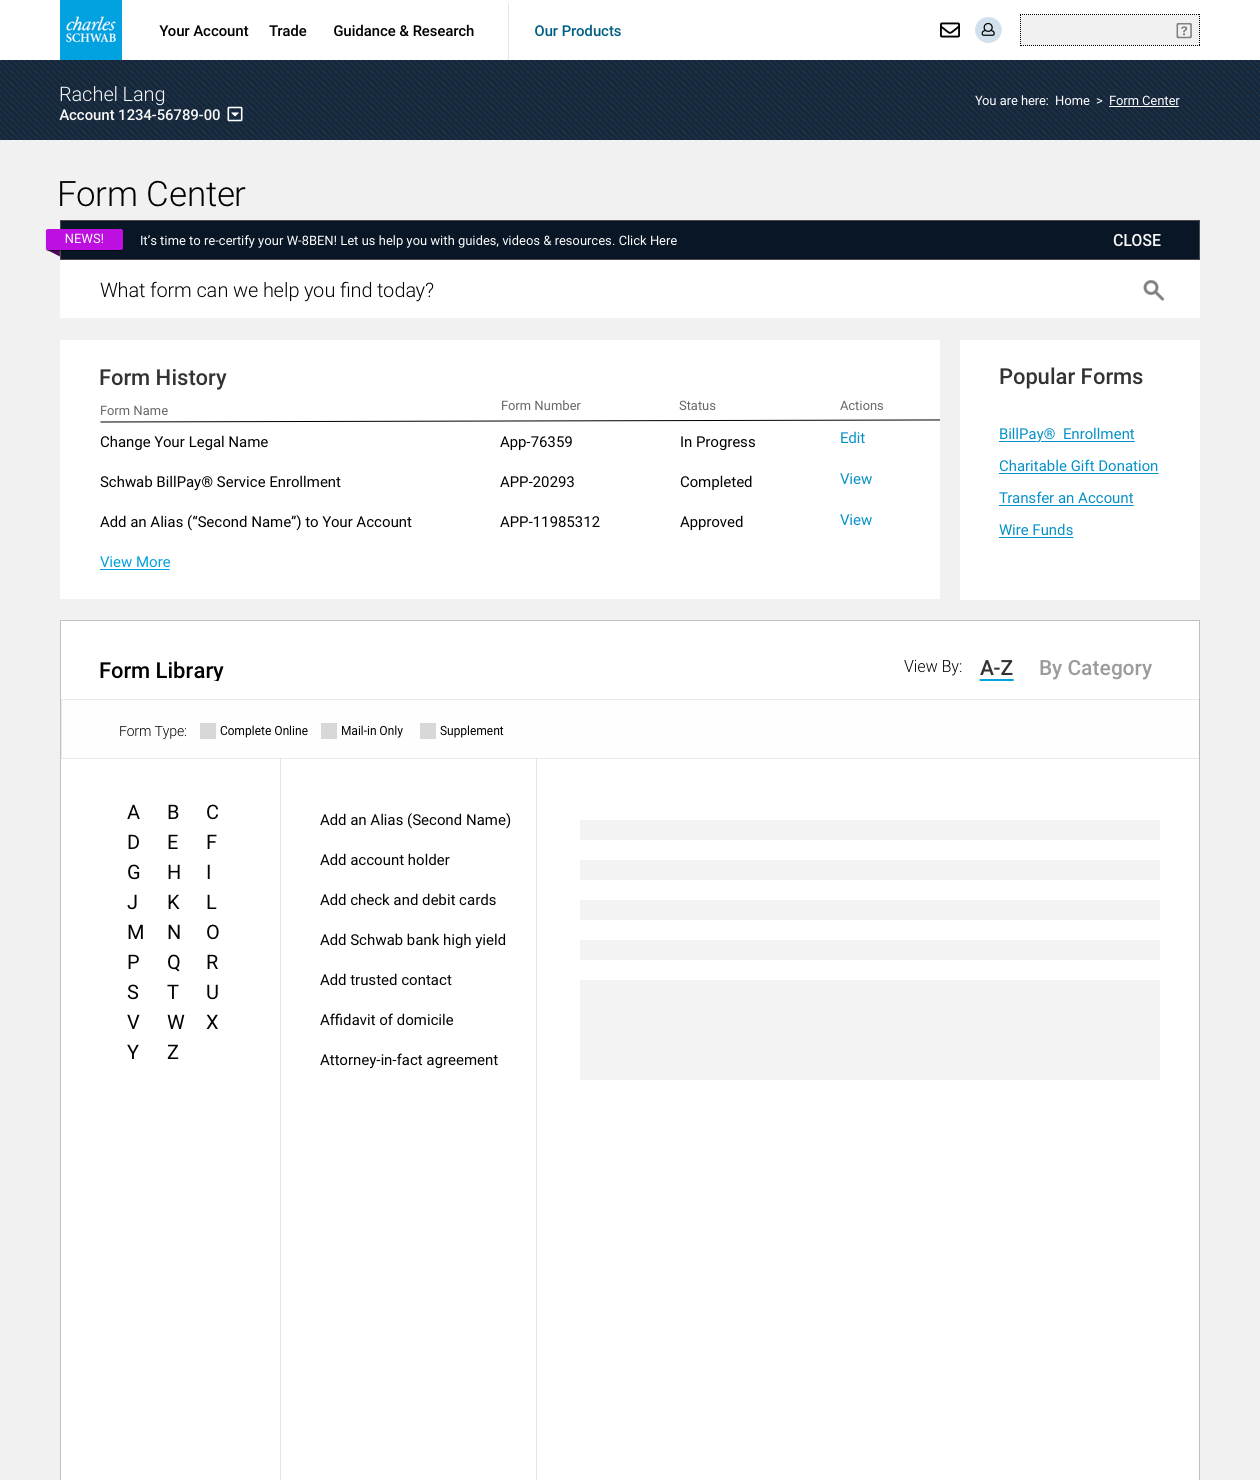This screenshot has width=1260, height=1480.
Task: Check the Mail-in Only form type
Action: (329, 731)
